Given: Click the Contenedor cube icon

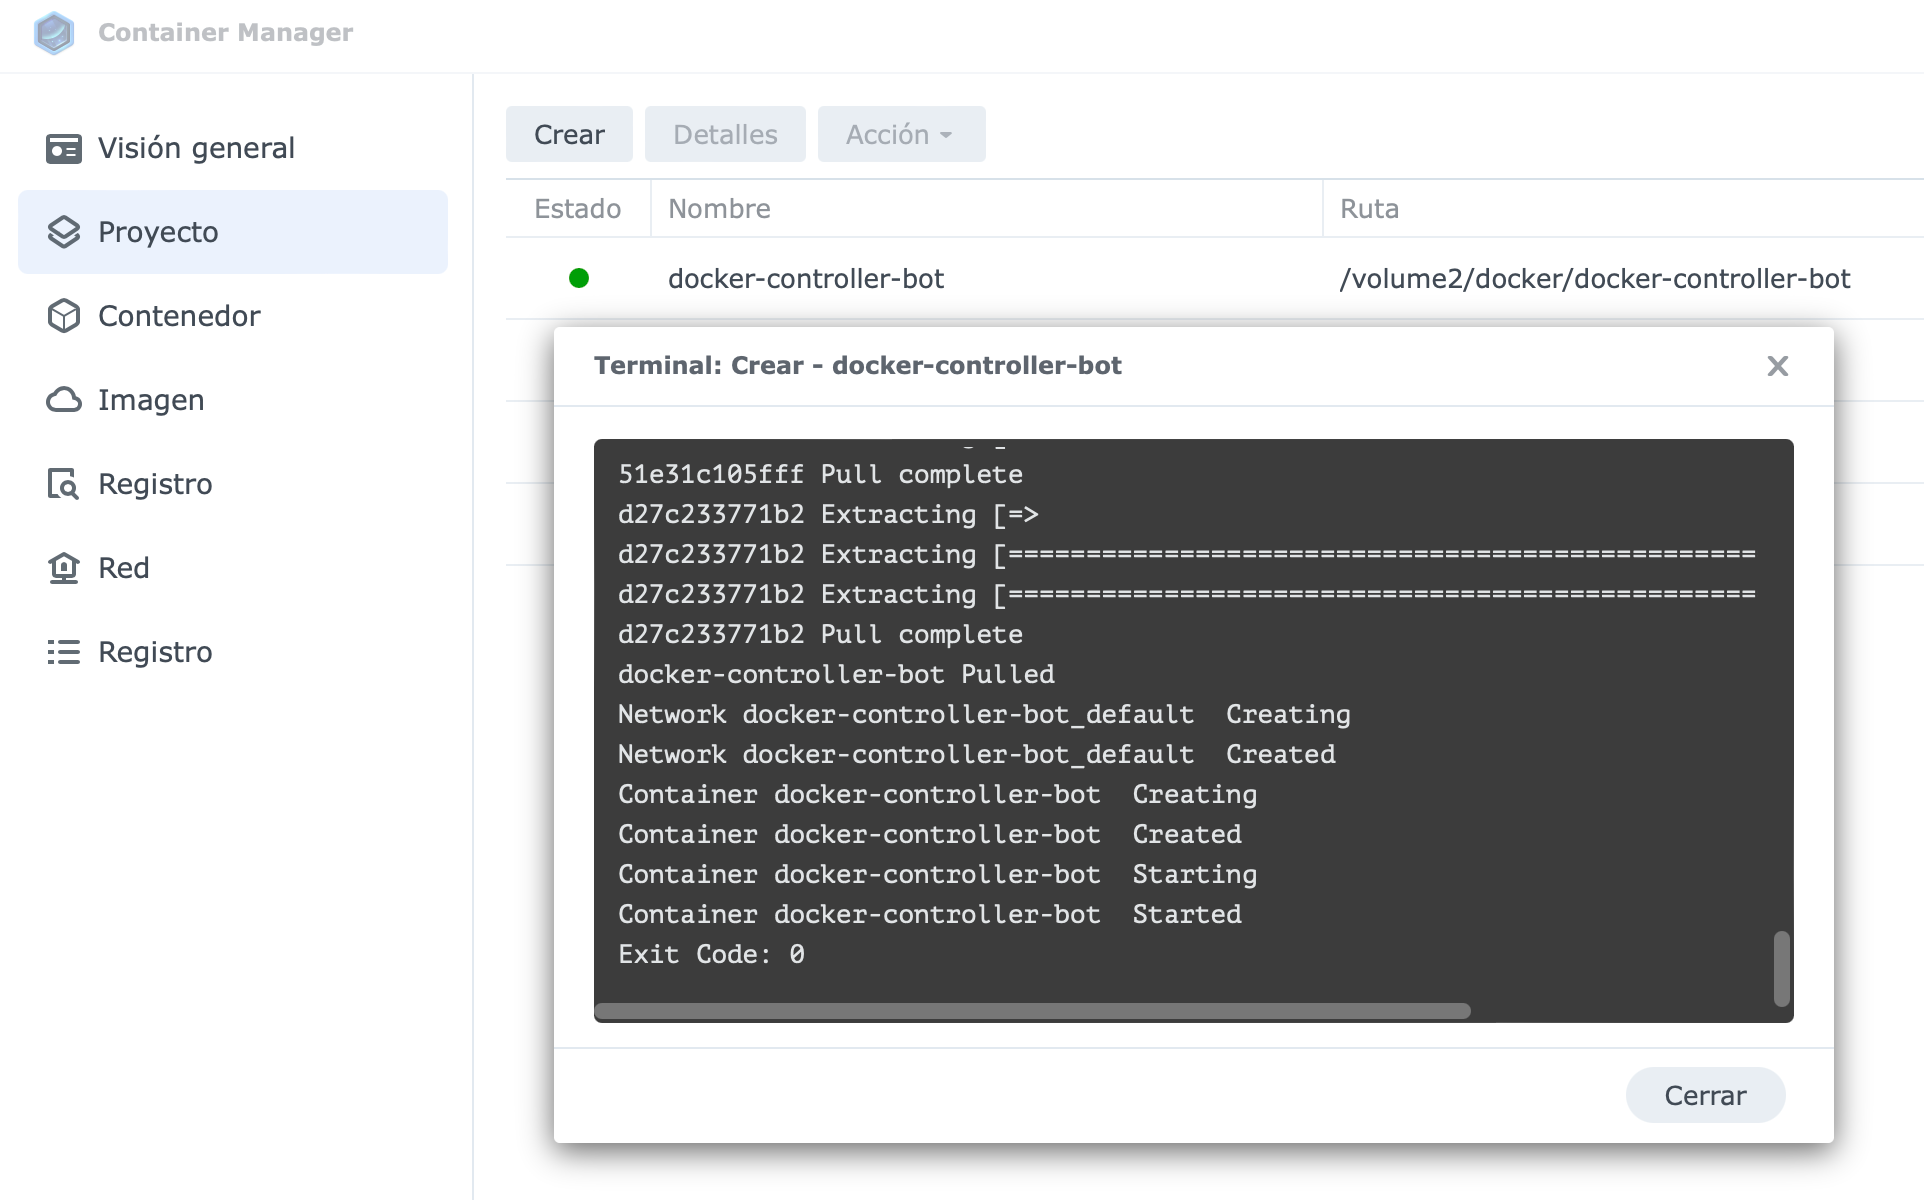Looking at the screenshot, I should click(x=64, y=316).
